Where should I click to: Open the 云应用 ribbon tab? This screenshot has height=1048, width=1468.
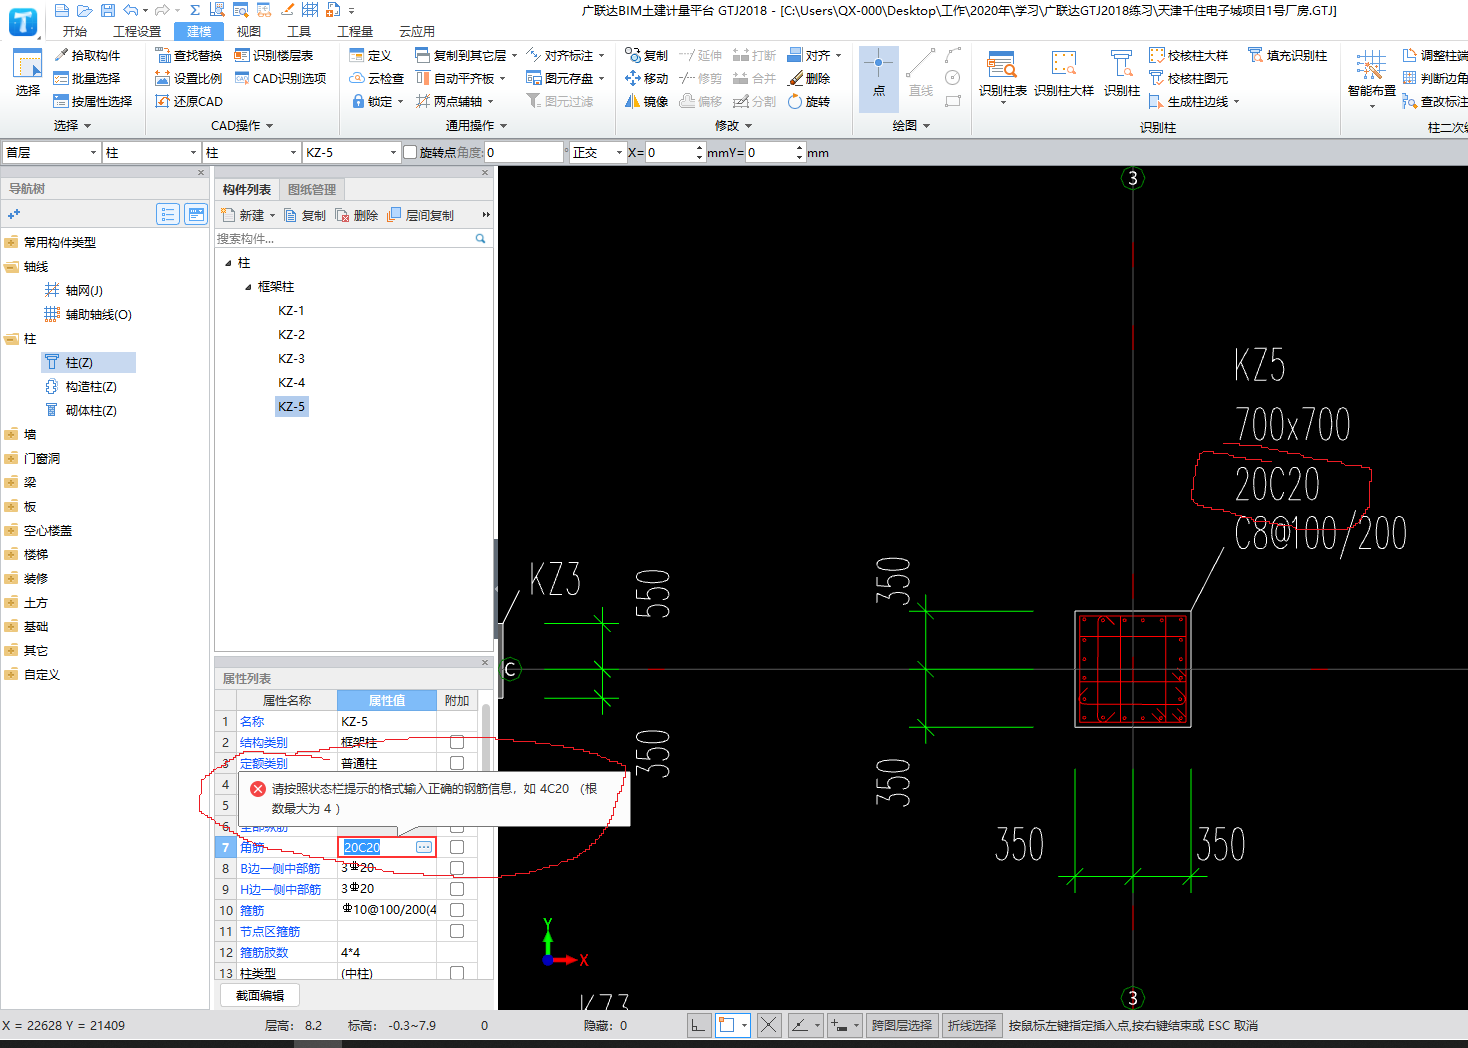pyautogui.click(x=417, y=31)
